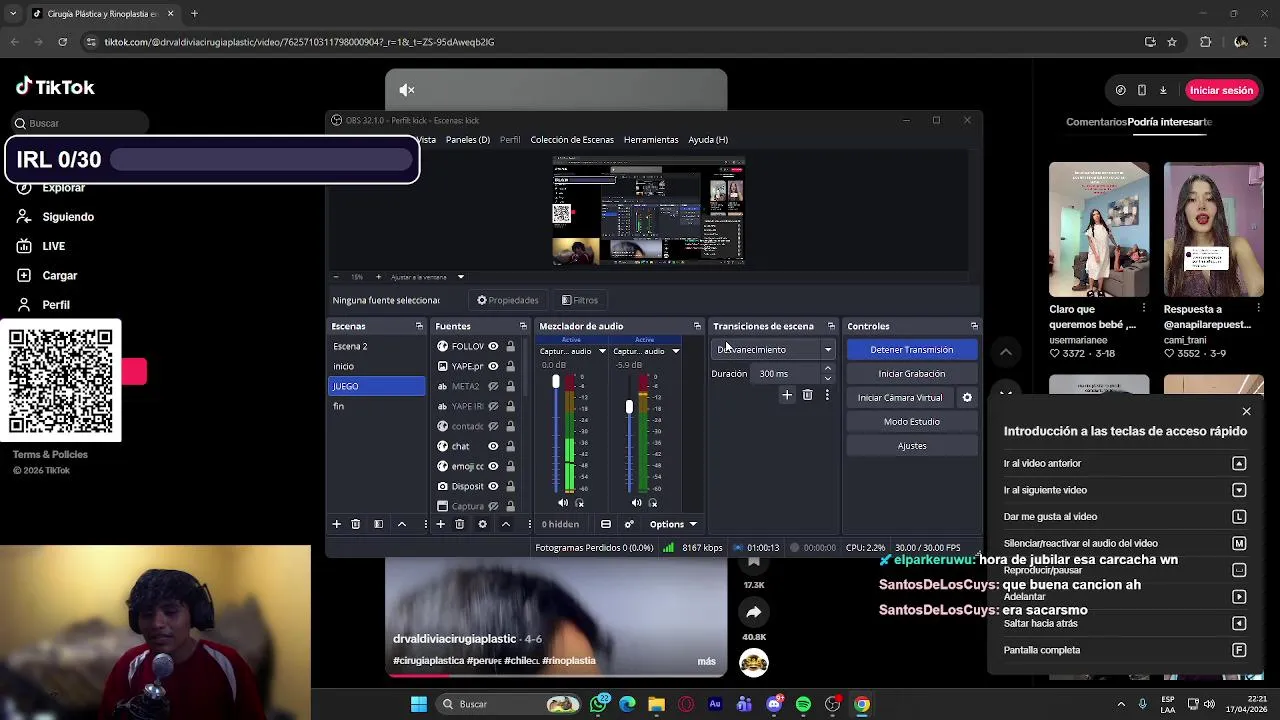Expand menu of the 0.0 dB audio channel
This screenshot has height=720, width=1280.
(602, 351)
